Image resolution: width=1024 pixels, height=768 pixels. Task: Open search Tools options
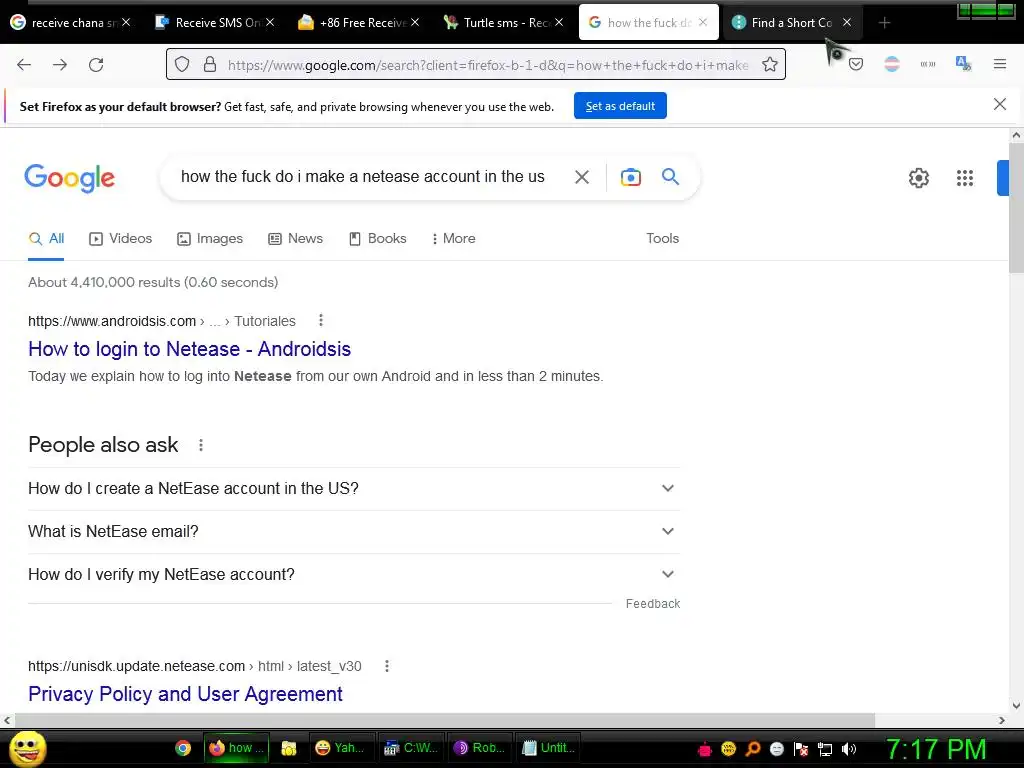662,239
